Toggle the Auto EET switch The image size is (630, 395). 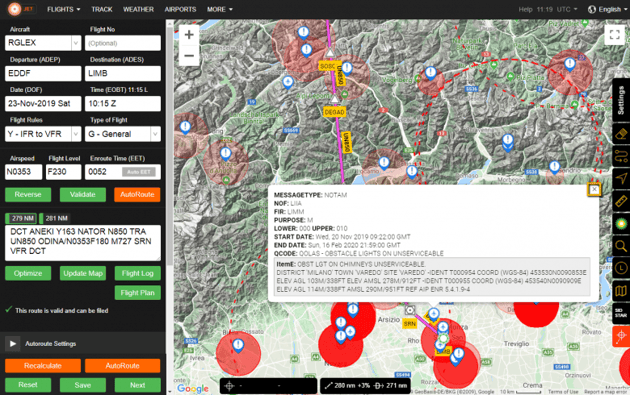click(x=139, y=172)
